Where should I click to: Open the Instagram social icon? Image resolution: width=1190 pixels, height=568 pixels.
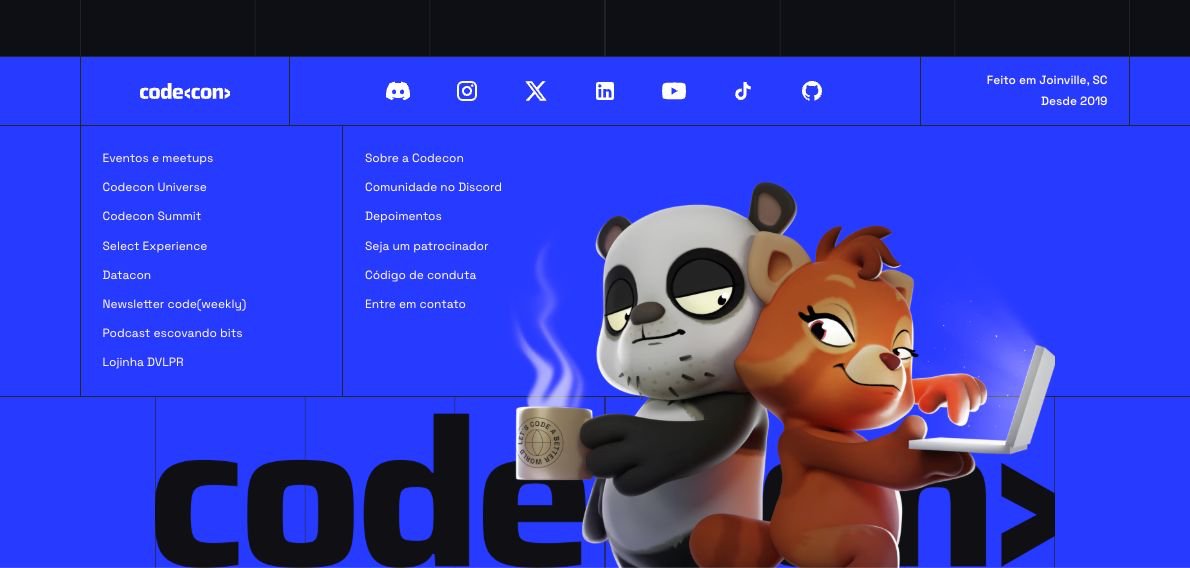pos(467,91)
